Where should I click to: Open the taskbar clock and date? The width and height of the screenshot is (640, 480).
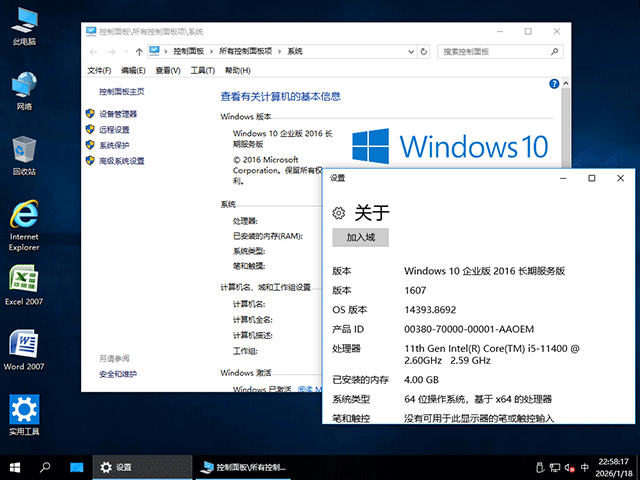(613, 467)
